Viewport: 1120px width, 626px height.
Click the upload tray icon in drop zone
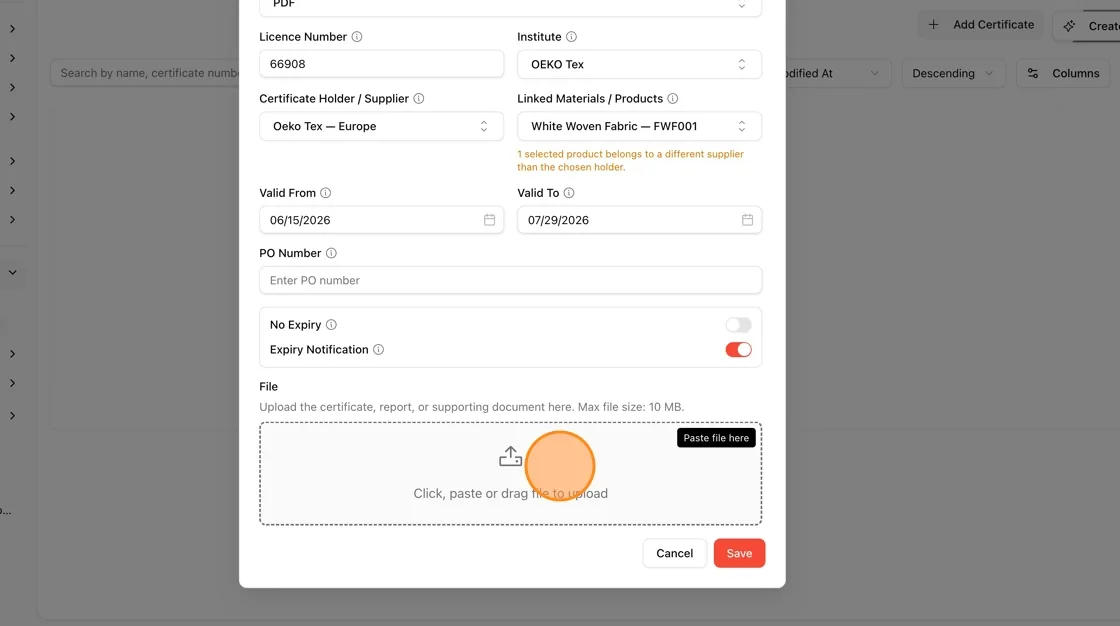pyautogui.click(x=511, y=457)
